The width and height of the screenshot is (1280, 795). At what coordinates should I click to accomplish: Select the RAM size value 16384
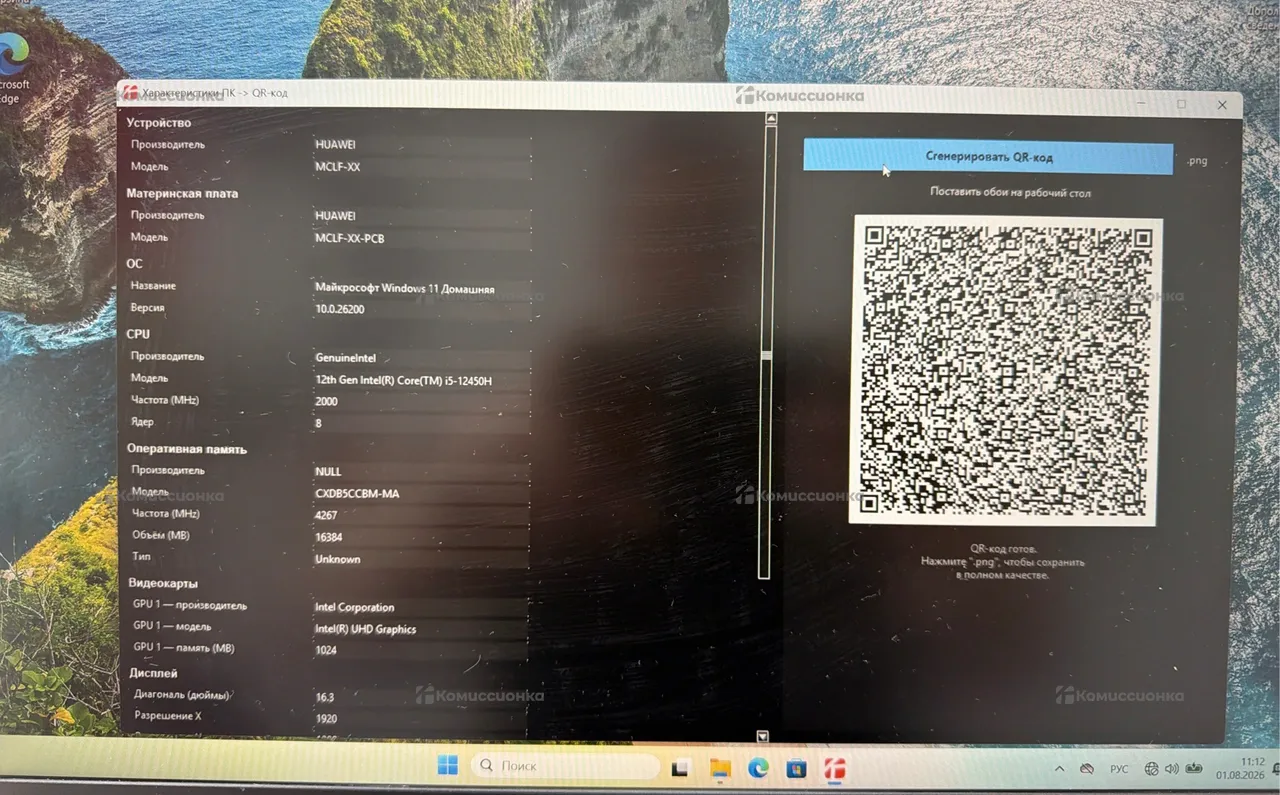(329, 537)
